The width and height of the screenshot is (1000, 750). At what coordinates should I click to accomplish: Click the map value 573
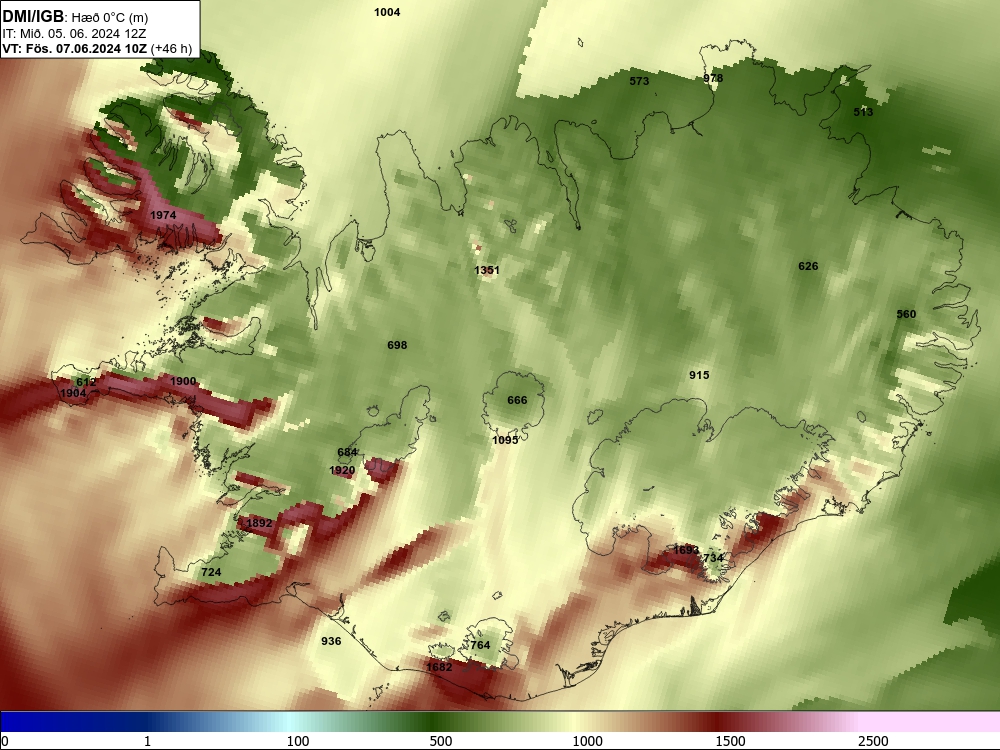click(x=639, y=81)
